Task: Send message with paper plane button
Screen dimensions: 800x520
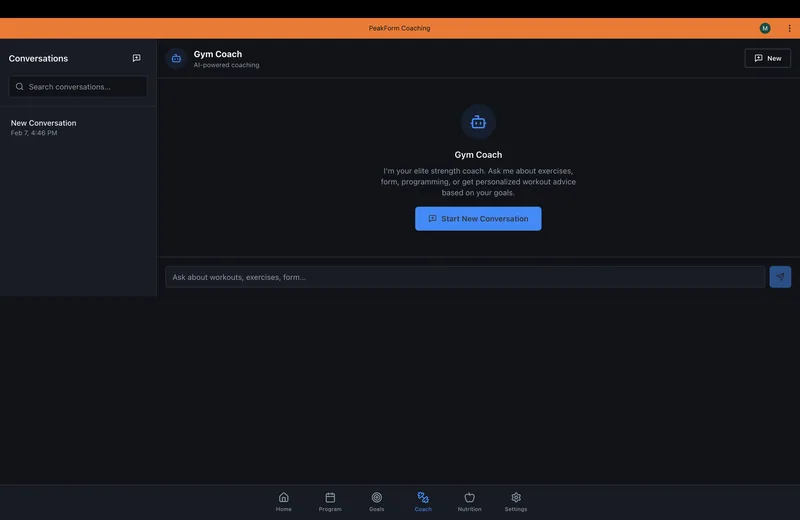Action: click(x=780, y=277)
